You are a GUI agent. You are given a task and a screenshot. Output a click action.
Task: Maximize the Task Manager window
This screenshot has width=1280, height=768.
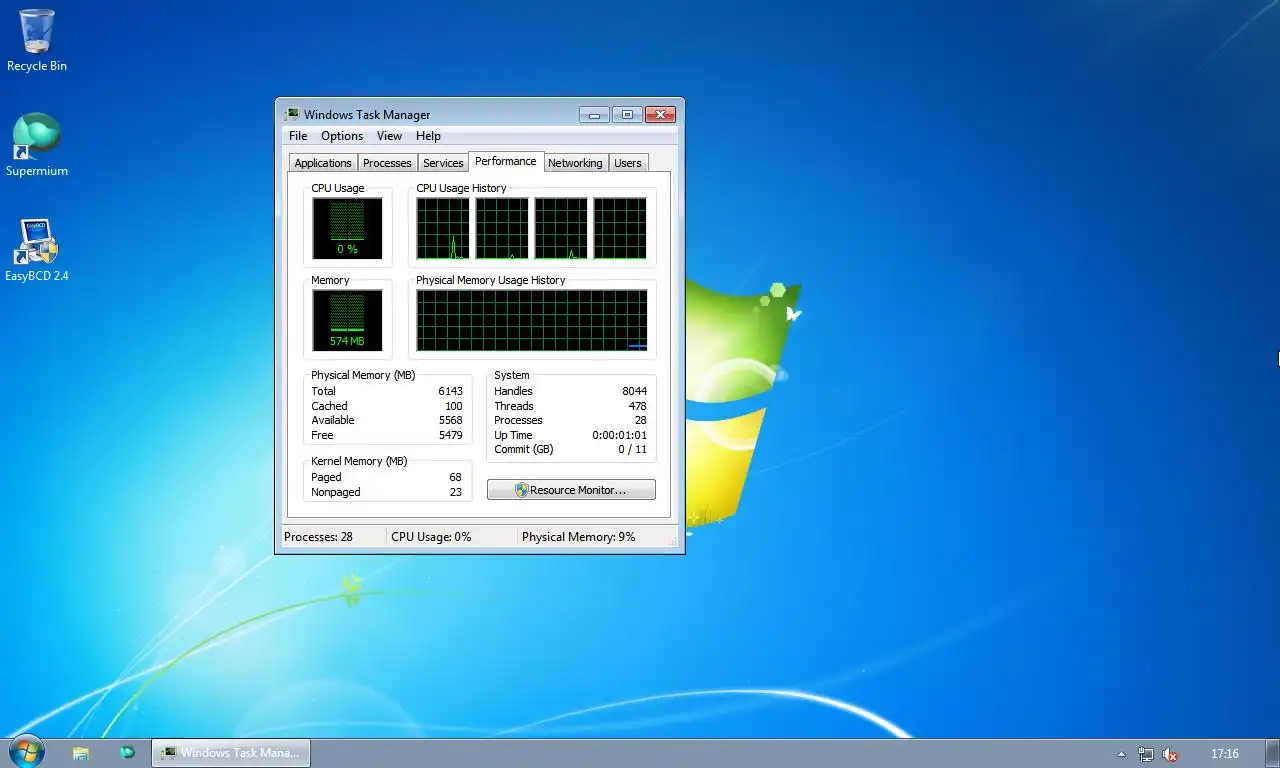[627, 114]
